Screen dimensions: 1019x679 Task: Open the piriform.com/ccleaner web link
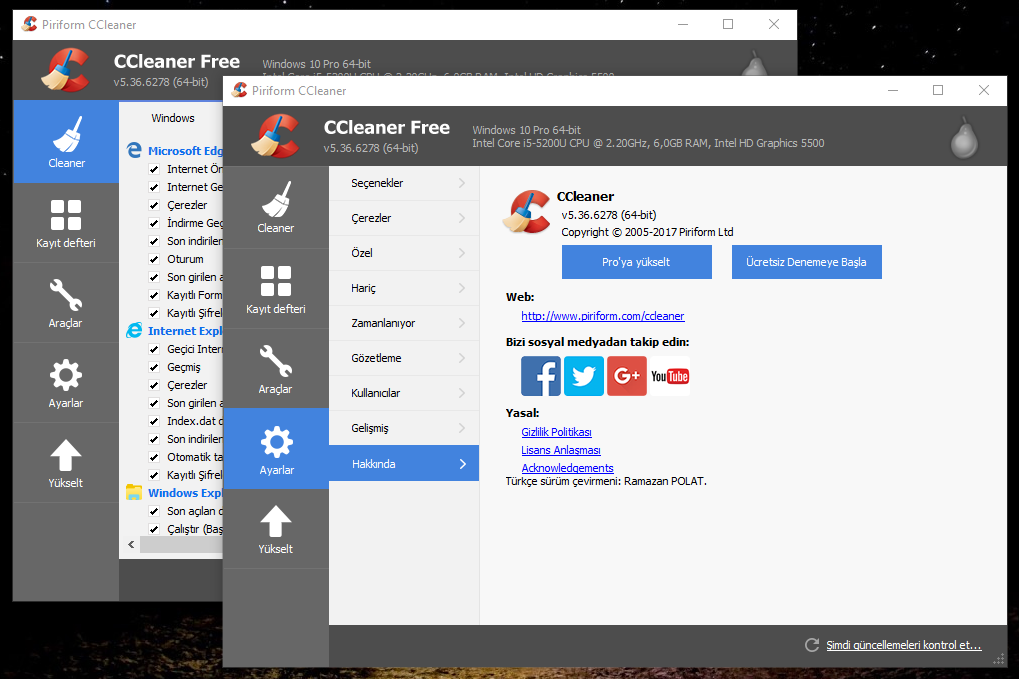point(602,316)
